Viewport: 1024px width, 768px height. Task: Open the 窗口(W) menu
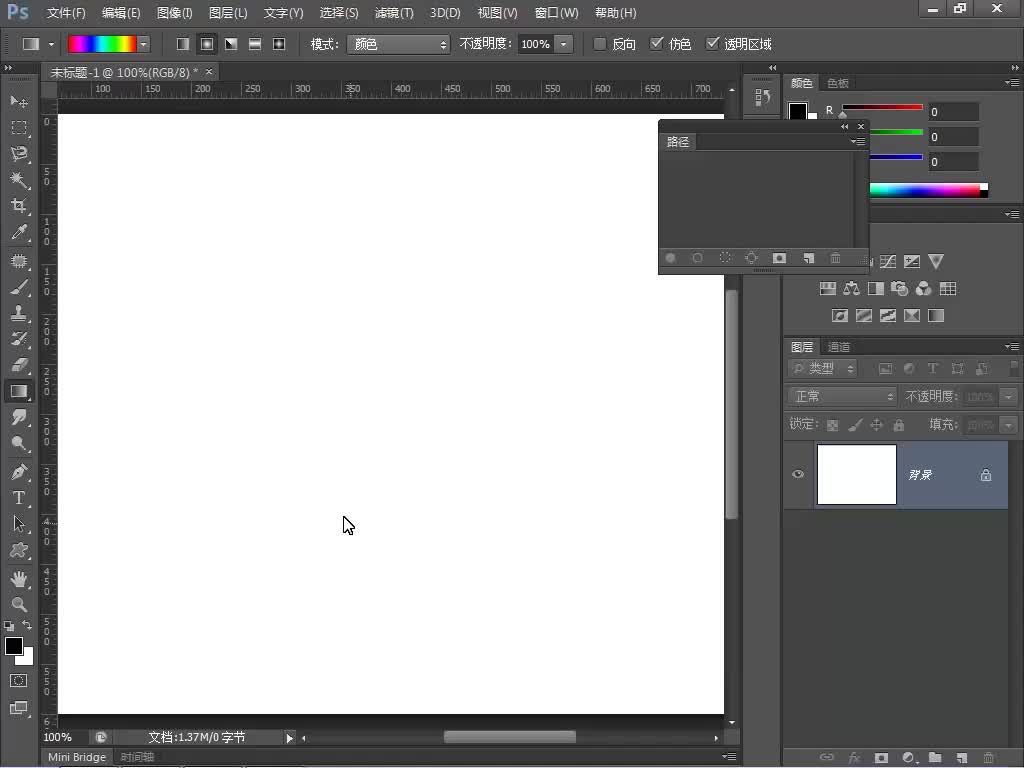556,13
